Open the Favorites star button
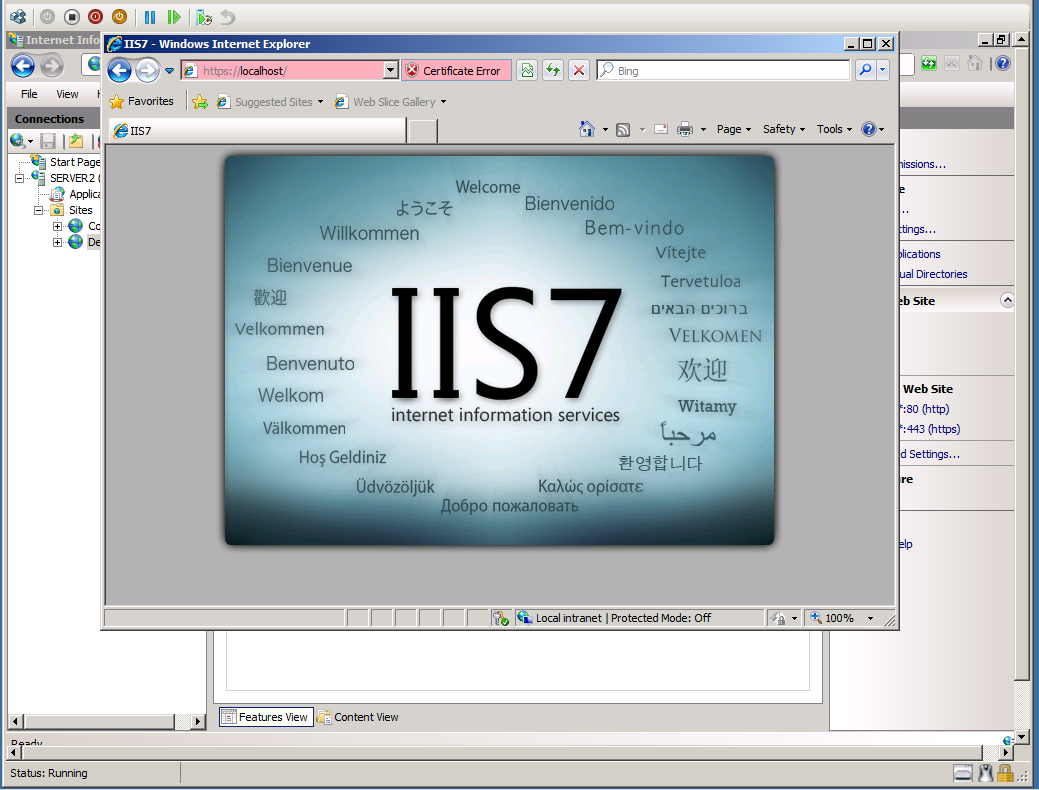Screen dimensions: 1039x790 click(x=141, y=101)
